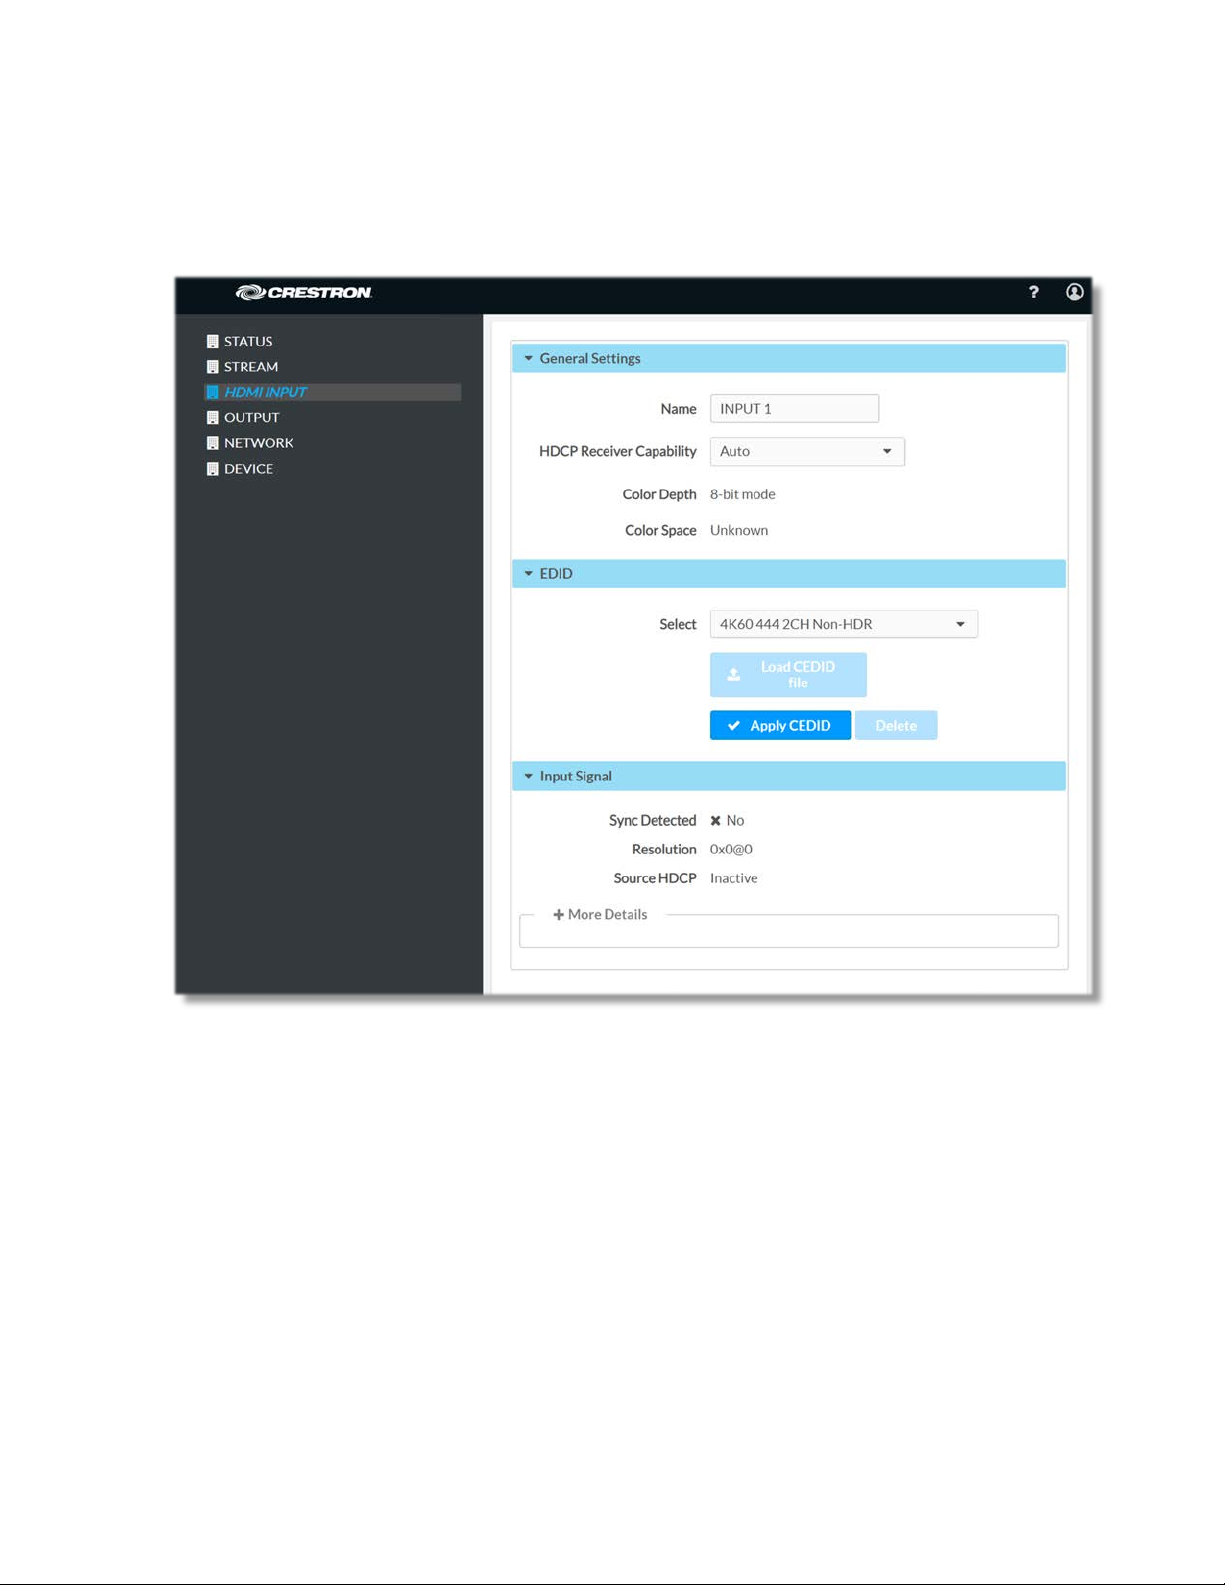Screen dimensions: 1225x1585
Task: Click the OUTPUT sidebar icon
Action: click(x=212, y=418)
